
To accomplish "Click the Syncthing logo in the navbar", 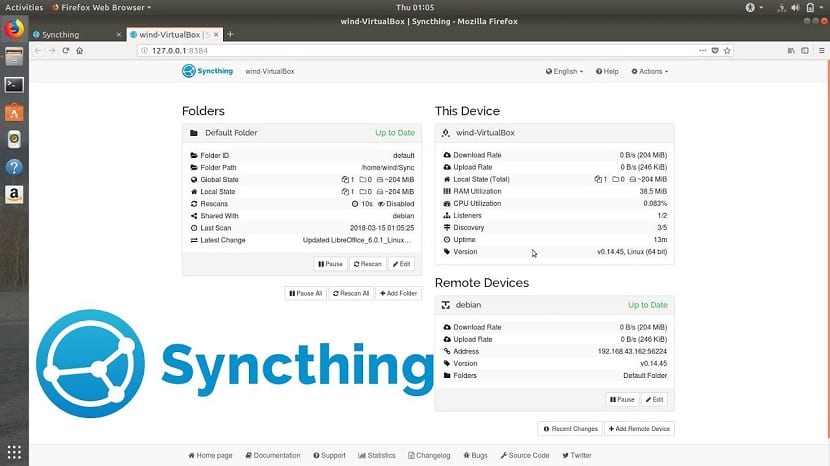I will point(208,71).
